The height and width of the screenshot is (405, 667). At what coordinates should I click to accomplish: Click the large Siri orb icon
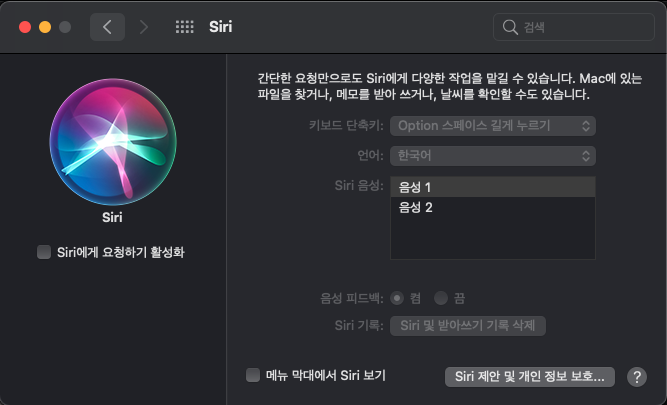[x=113, y=142]
